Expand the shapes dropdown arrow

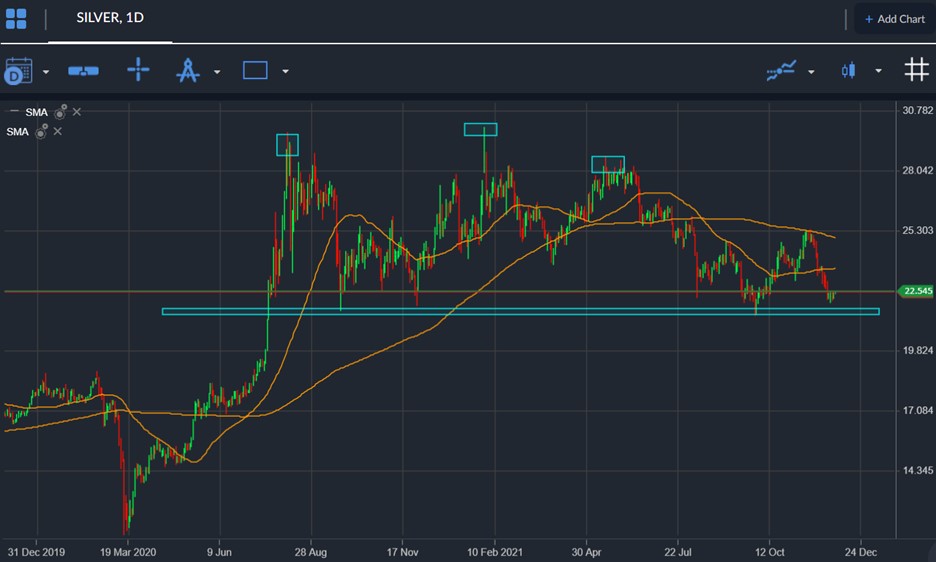pyautogui.click(x=285, y=72)
